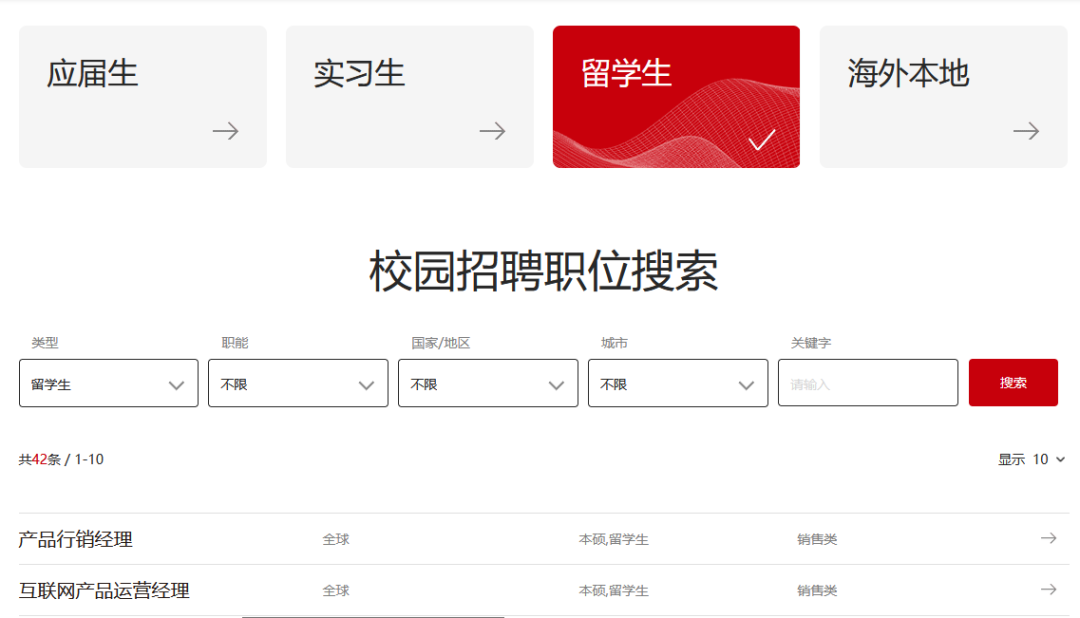
Task: Click the arrow icon on 海外本地 card
Action: pos(1026,131)
